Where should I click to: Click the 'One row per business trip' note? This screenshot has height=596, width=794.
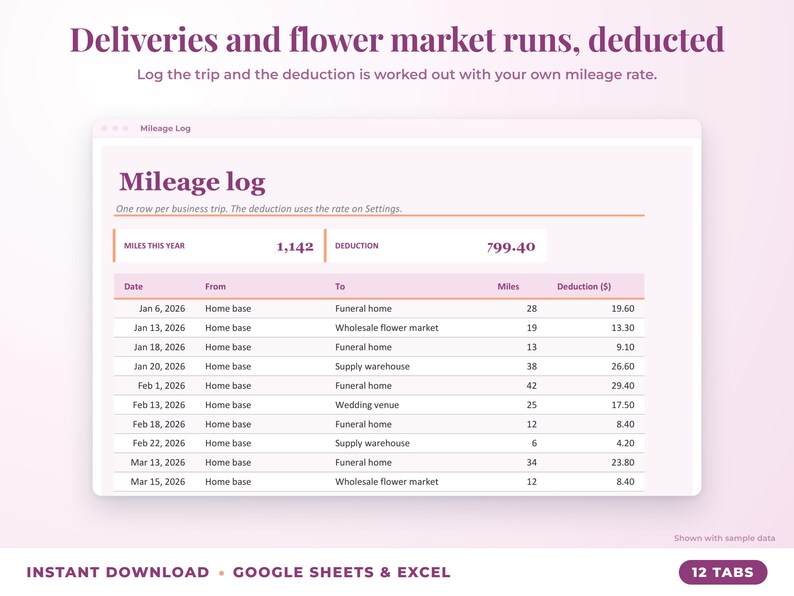pos(259,209)
